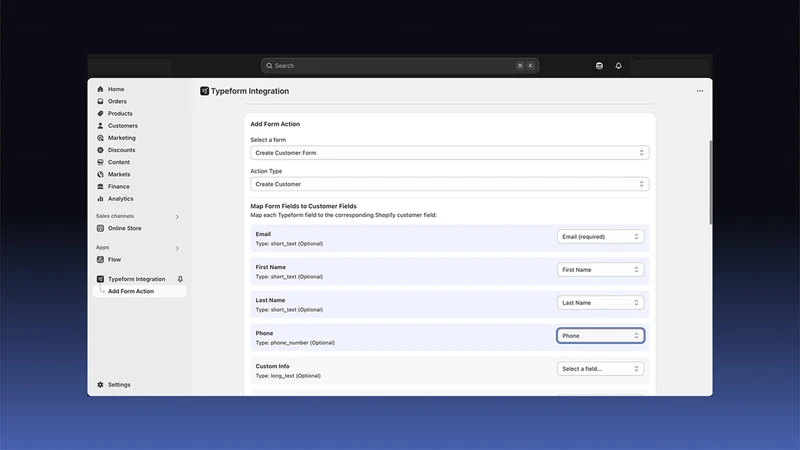The image size is (800, 450).
Task: Open Discounts in sidebar
Action: (121, 150)
